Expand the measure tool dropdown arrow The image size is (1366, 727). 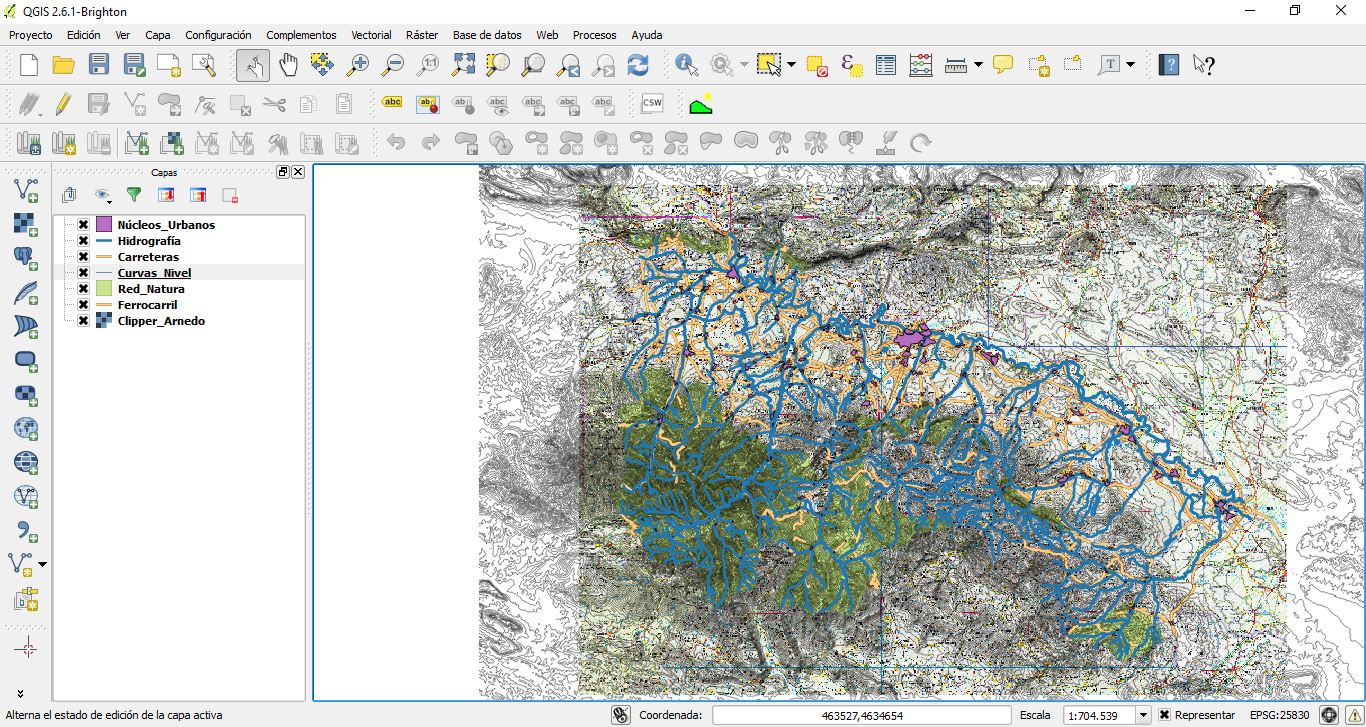978,65
